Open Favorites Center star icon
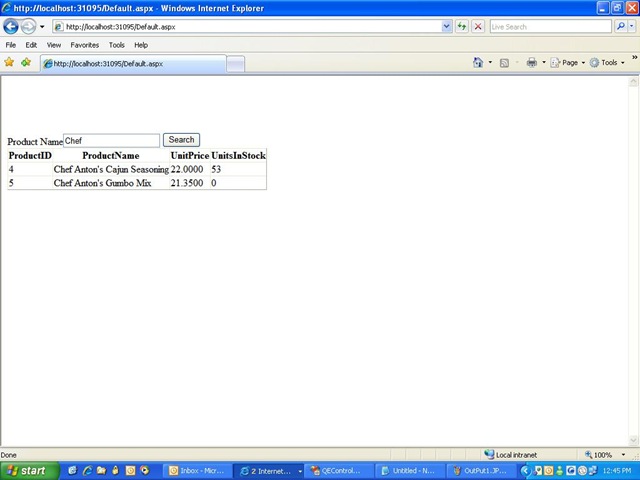640x480 pixels. [x=9, y=62]
